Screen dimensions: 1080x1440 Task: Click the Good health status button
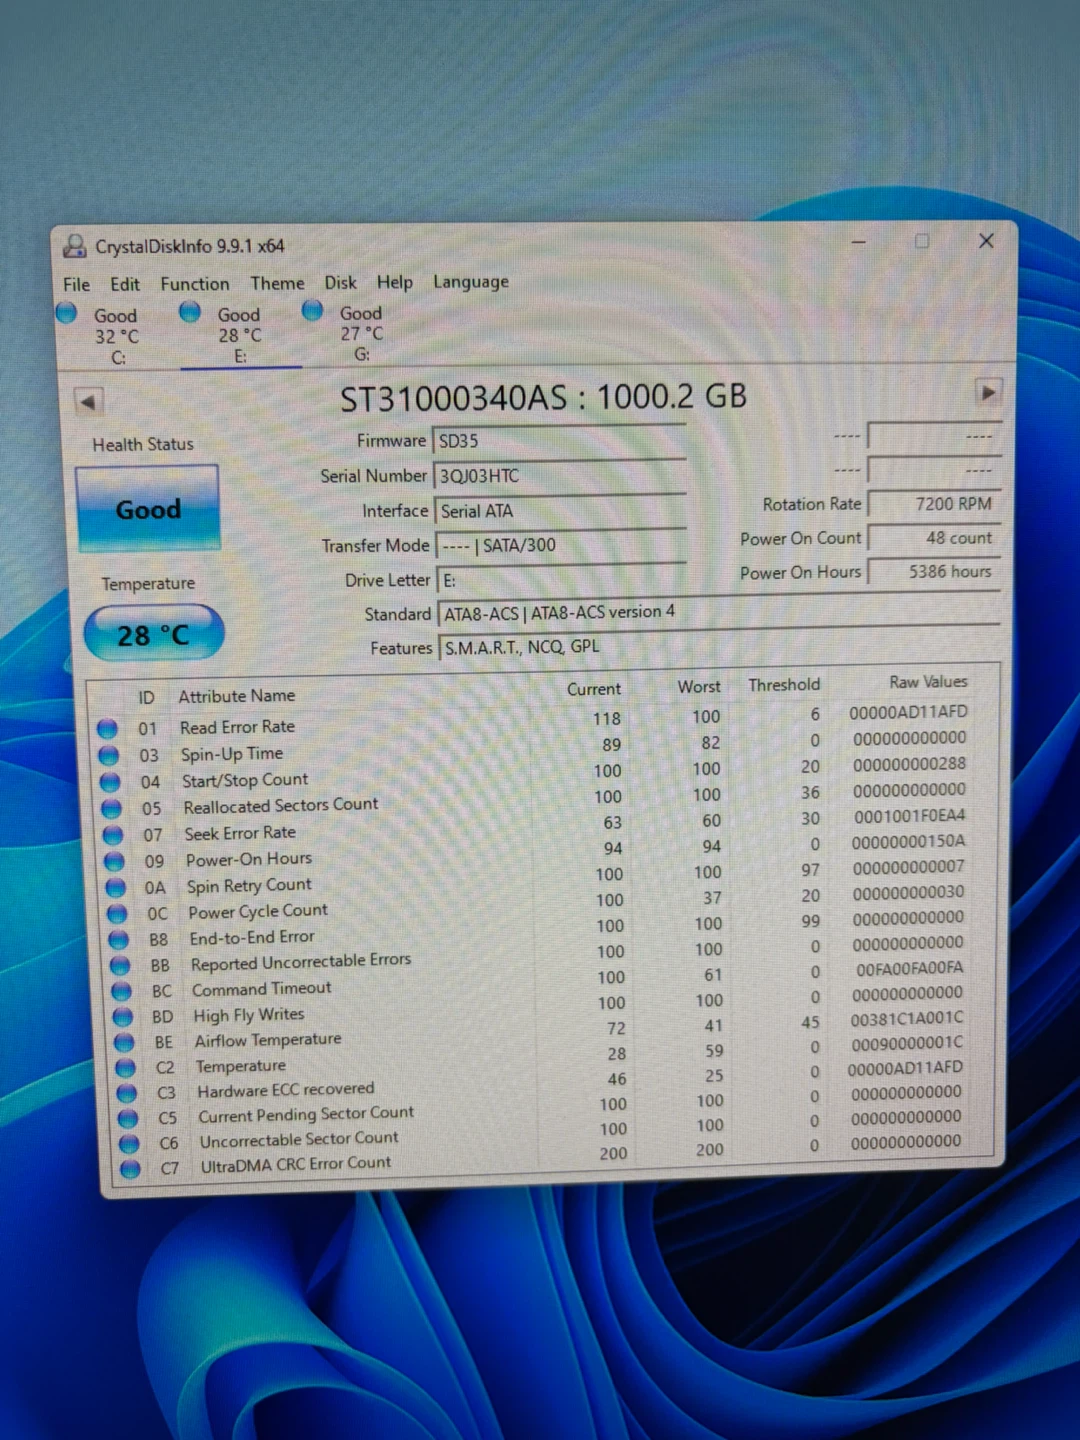[x=148, y=509]
